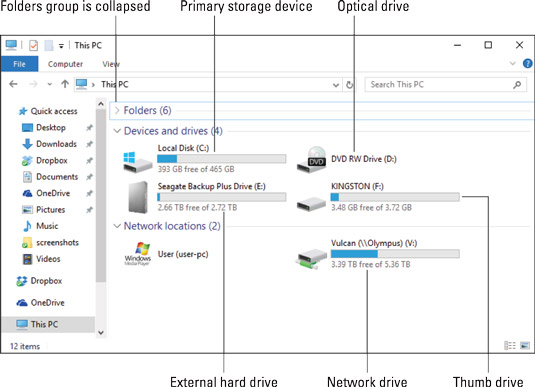Click "3.48 GB free of 3.72 GB" text
Image resolution: width=535 pixels, height=387 pixels.
point(371,207)
